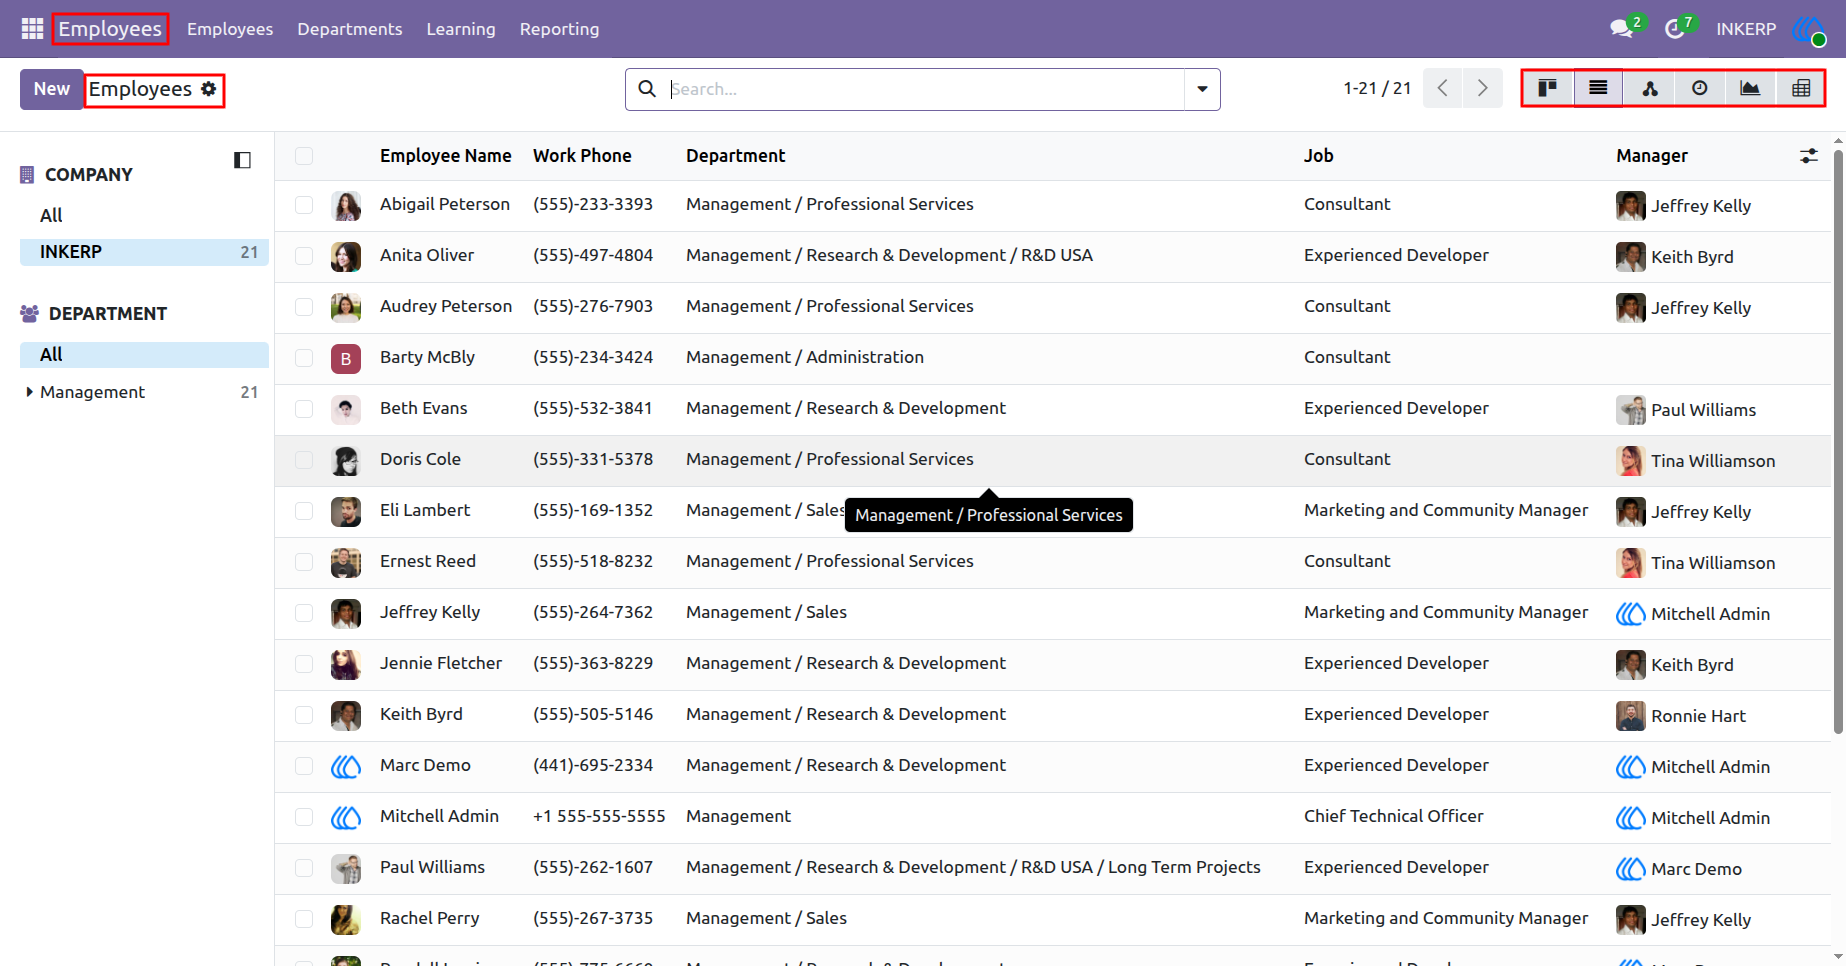The image size is (1846, 966).
Task: Expand the Management department tree
Action: point(29,392)
